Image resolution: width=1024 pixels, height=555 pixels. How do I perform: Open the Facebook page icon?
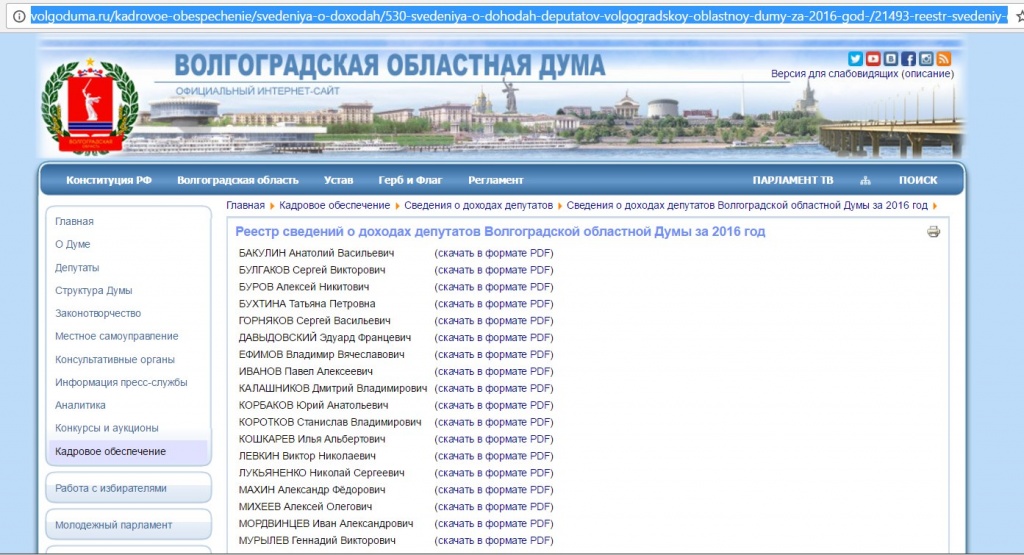click(908, 59)
